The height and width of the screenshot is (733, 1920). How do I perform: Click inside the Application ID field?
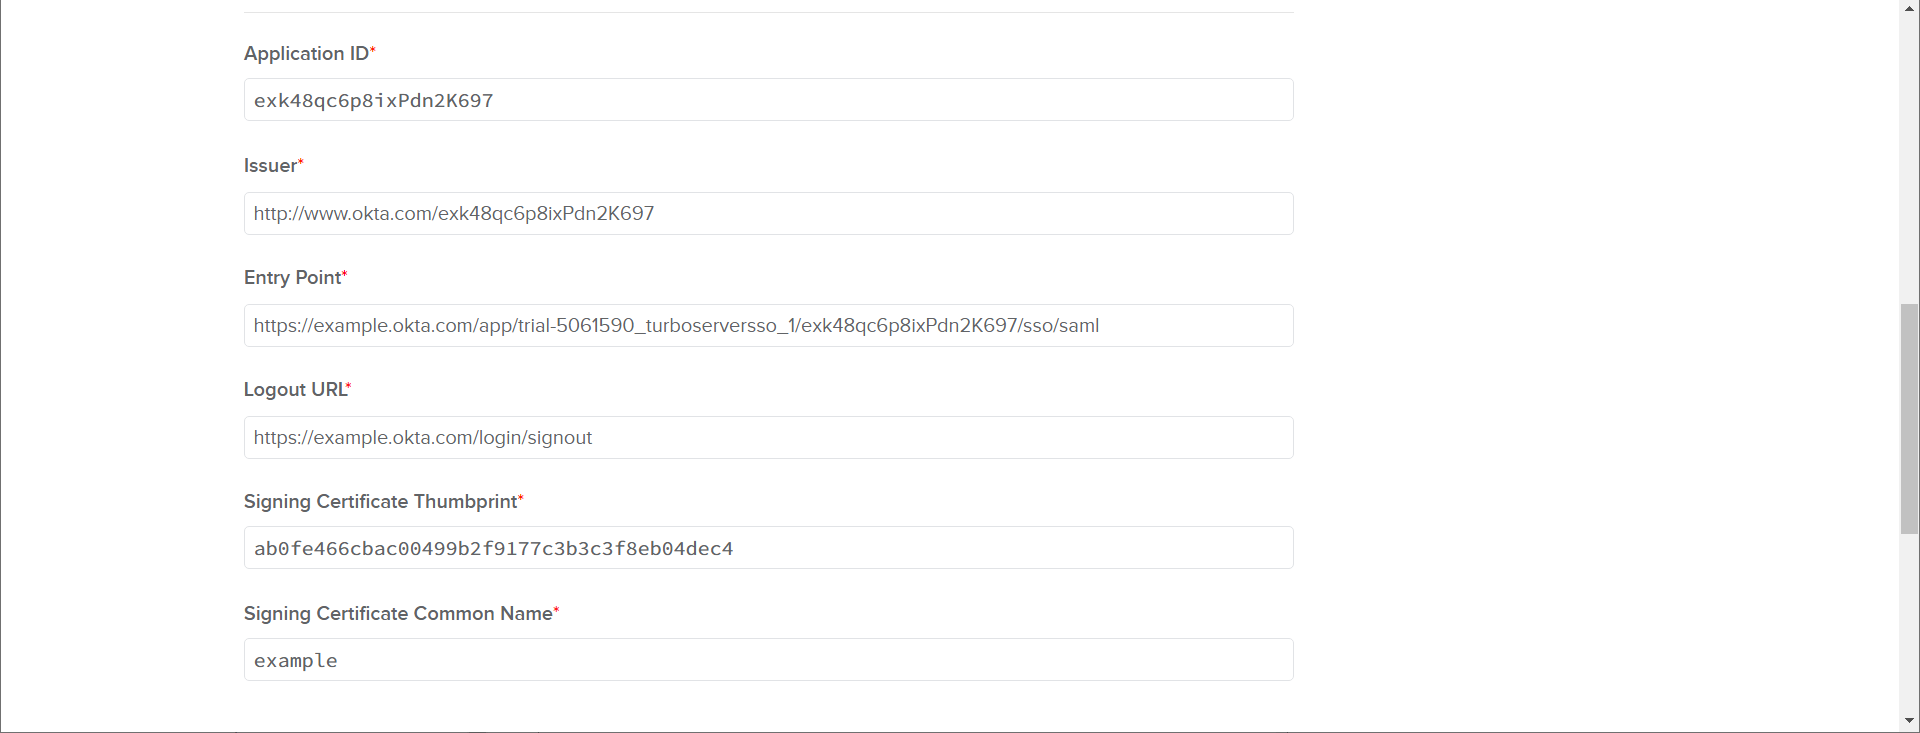click(x=768, y=100)
